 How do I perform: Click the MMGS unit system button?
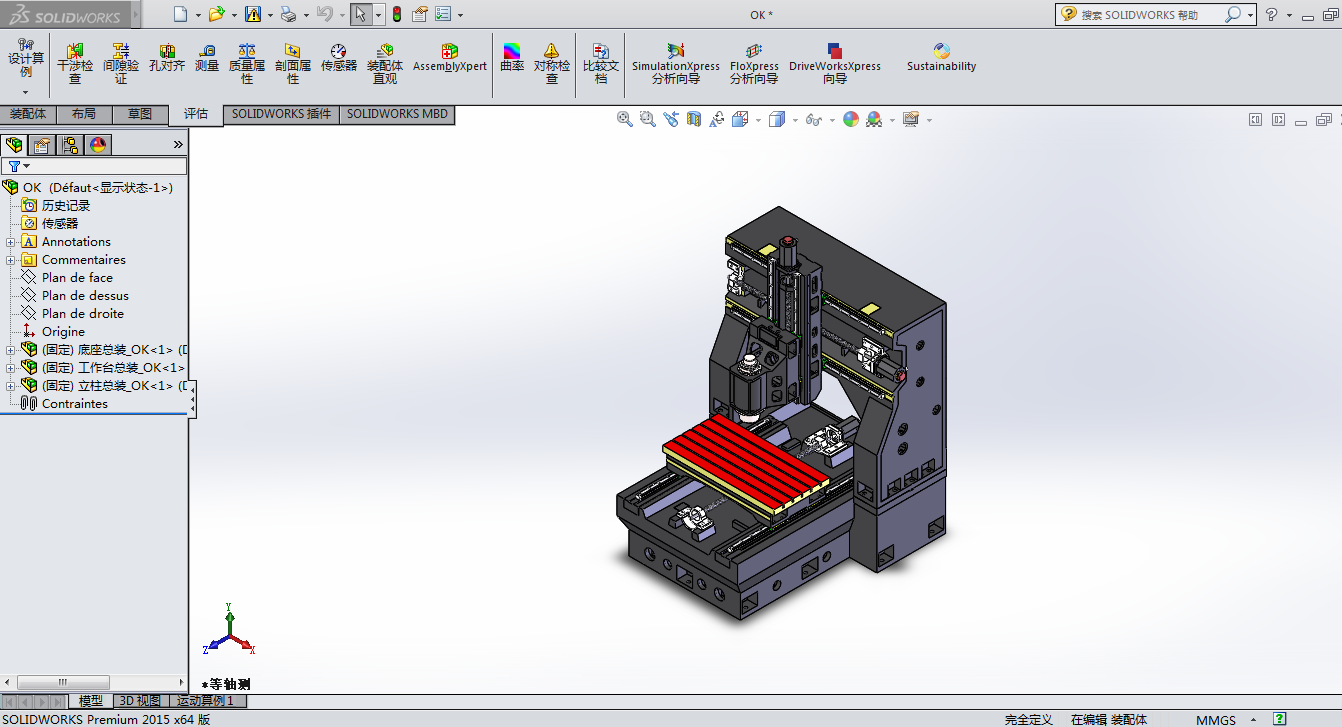pyautogui.click(x=1215, y=719)
